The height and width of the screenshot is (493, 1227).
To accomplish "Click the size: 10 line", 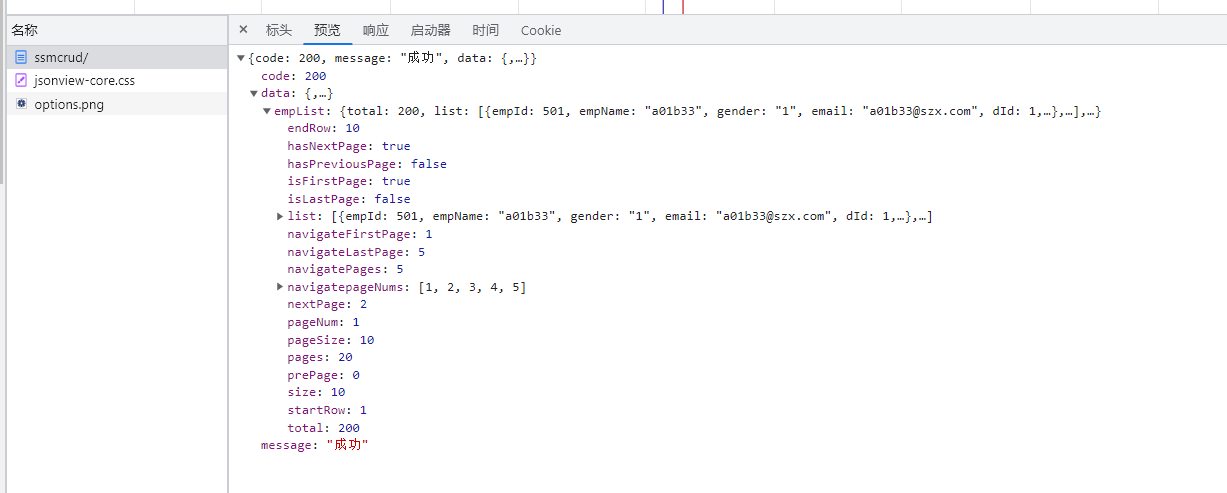I will 316,392.
